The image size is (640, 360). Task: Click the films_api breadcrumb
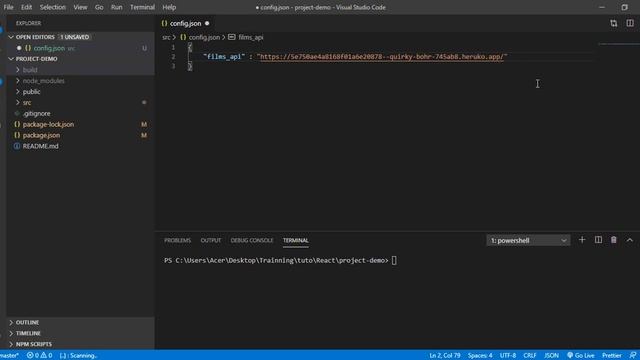251,37
